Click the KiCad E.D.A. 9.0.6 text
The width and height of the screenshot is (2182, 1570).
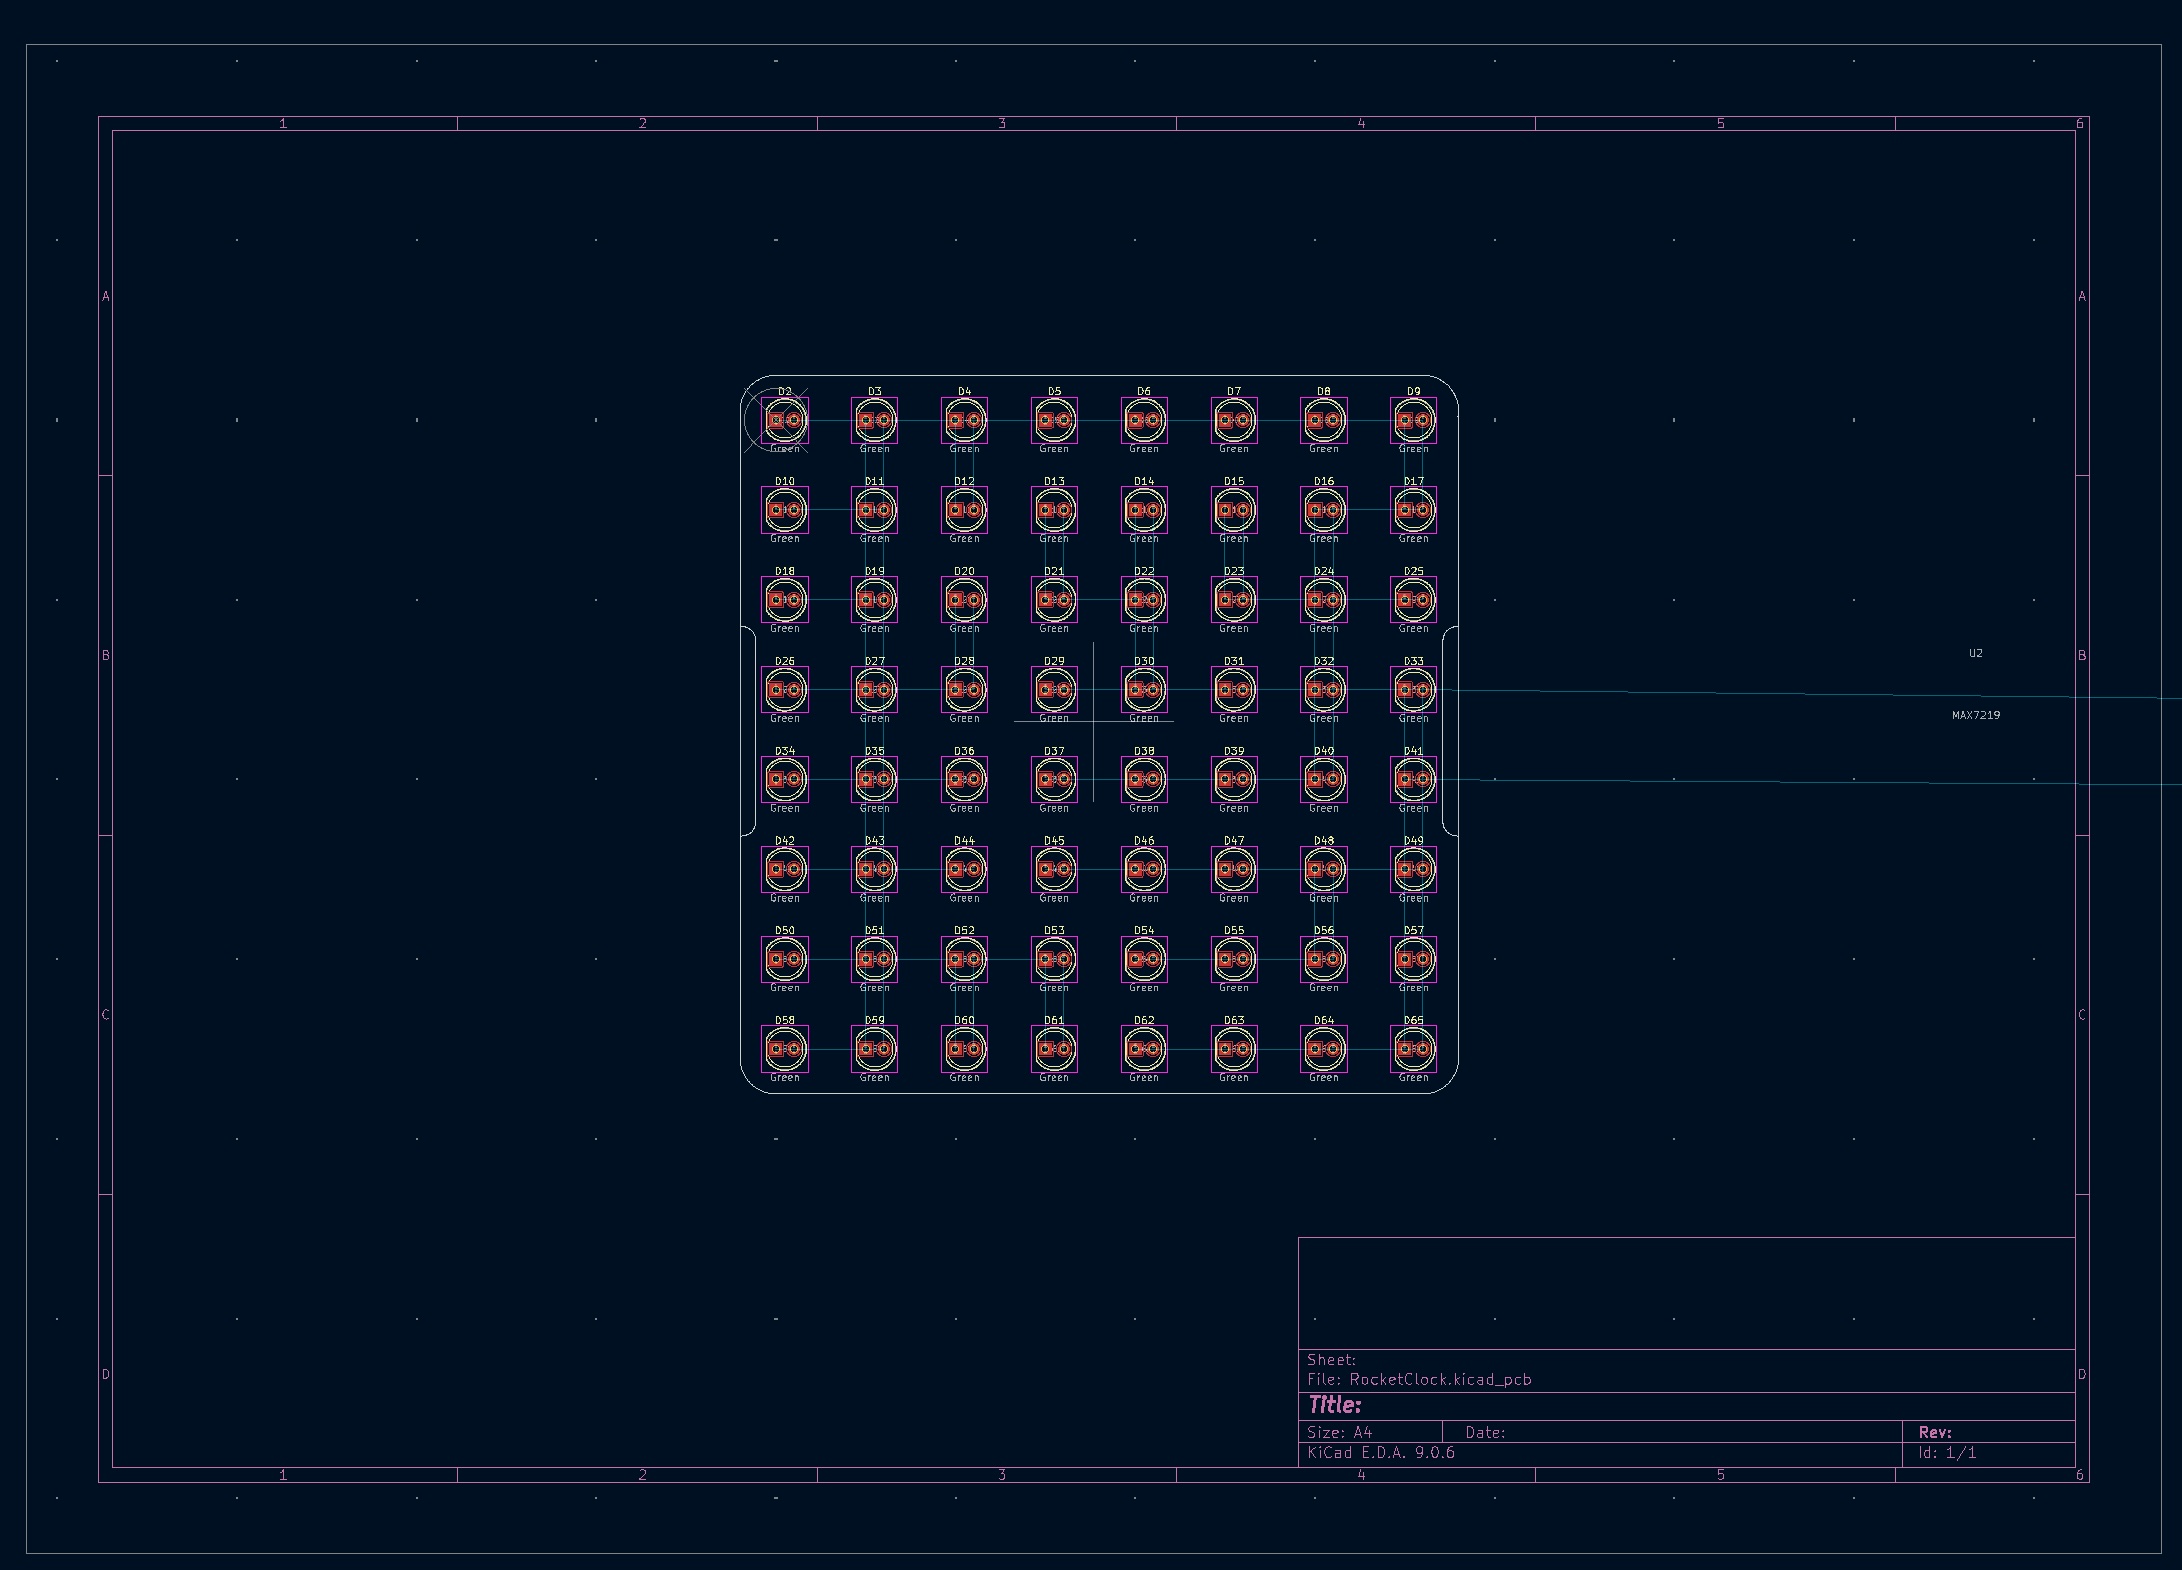pyautogui.click(x=1381, y=1453)
